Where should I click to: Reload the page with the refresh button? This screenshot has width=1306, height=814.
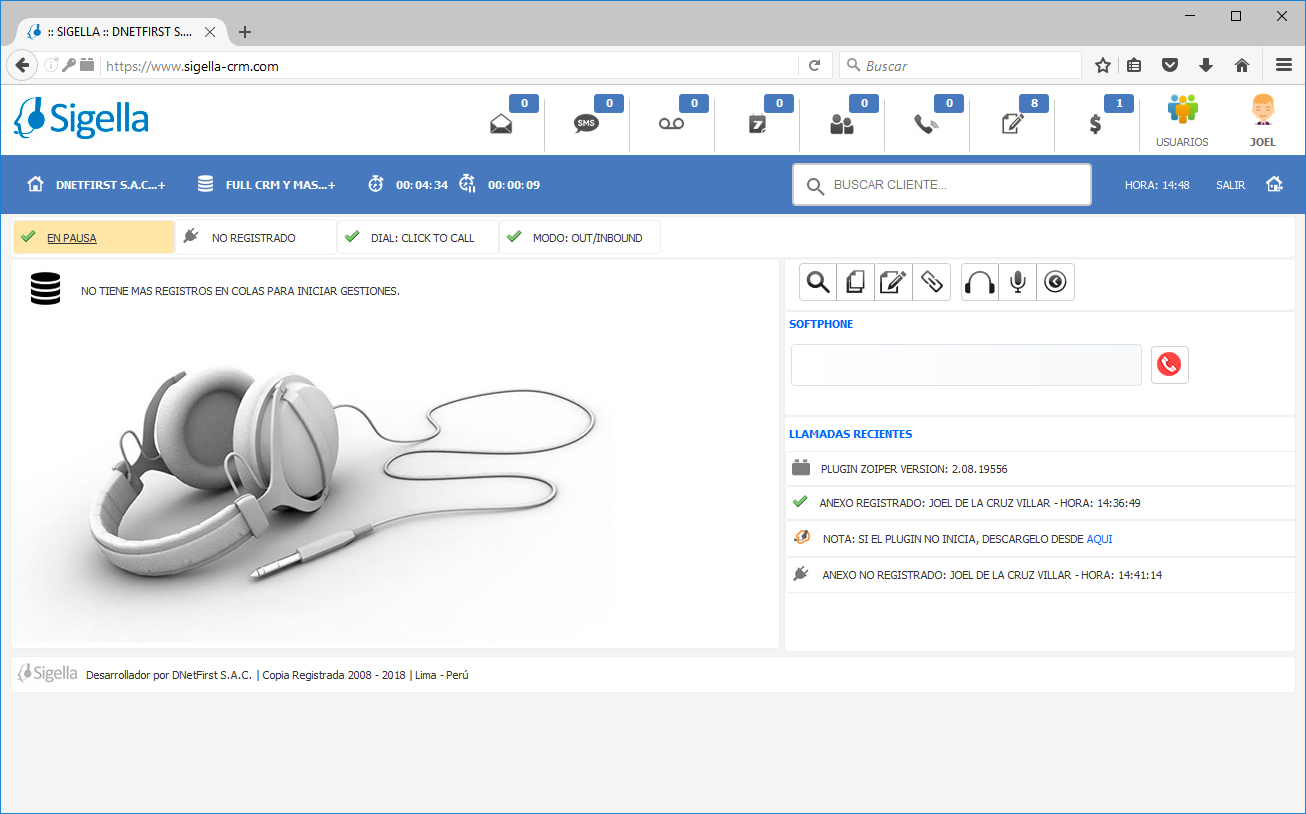[814, 65]
